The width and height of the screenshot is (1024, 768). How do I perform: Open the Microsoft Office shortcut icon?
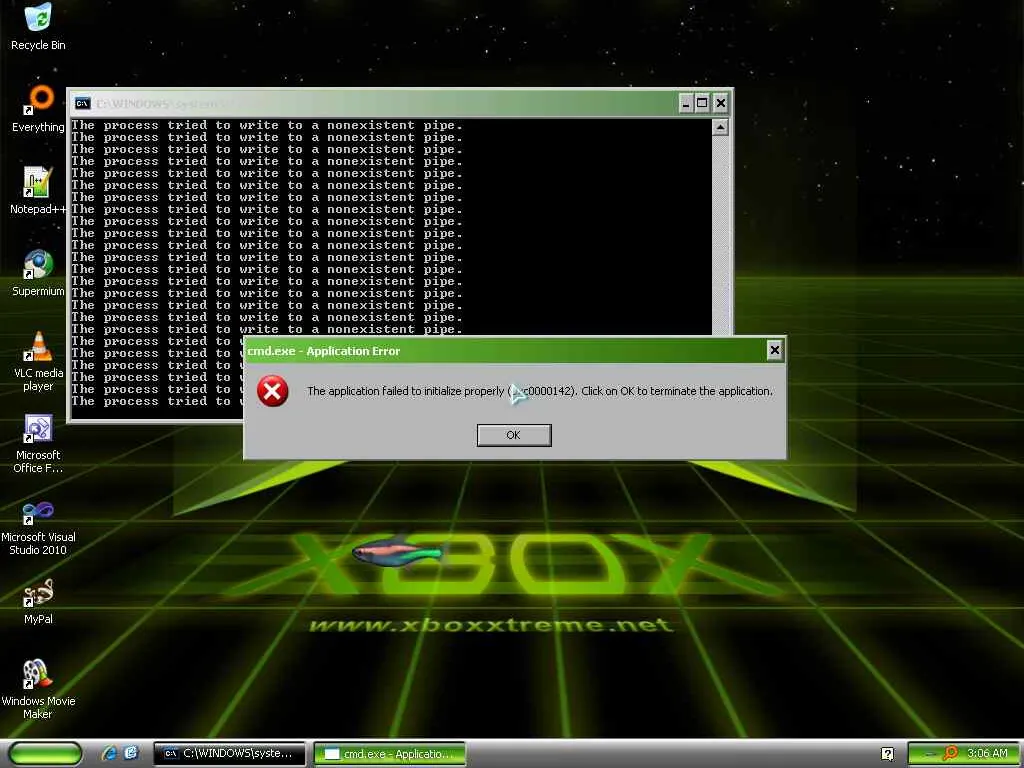tap(39, 443)
